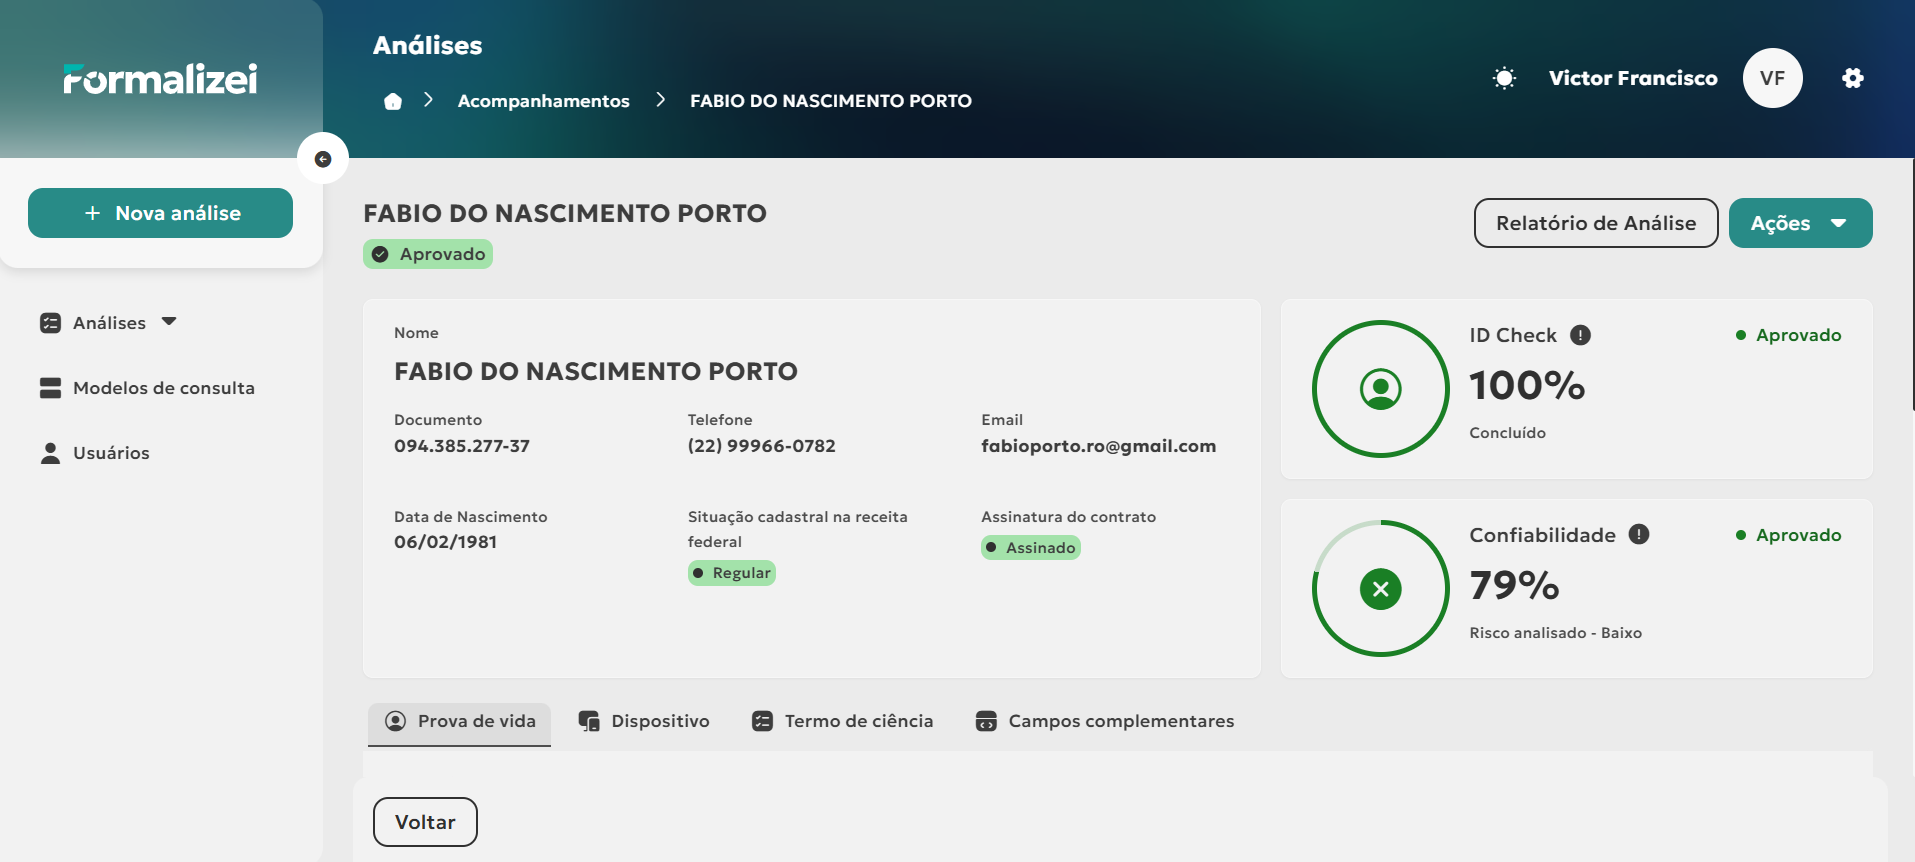Switch to the Termo de ciência tab
Screen dimensions: 1915x862
(842, 722)
